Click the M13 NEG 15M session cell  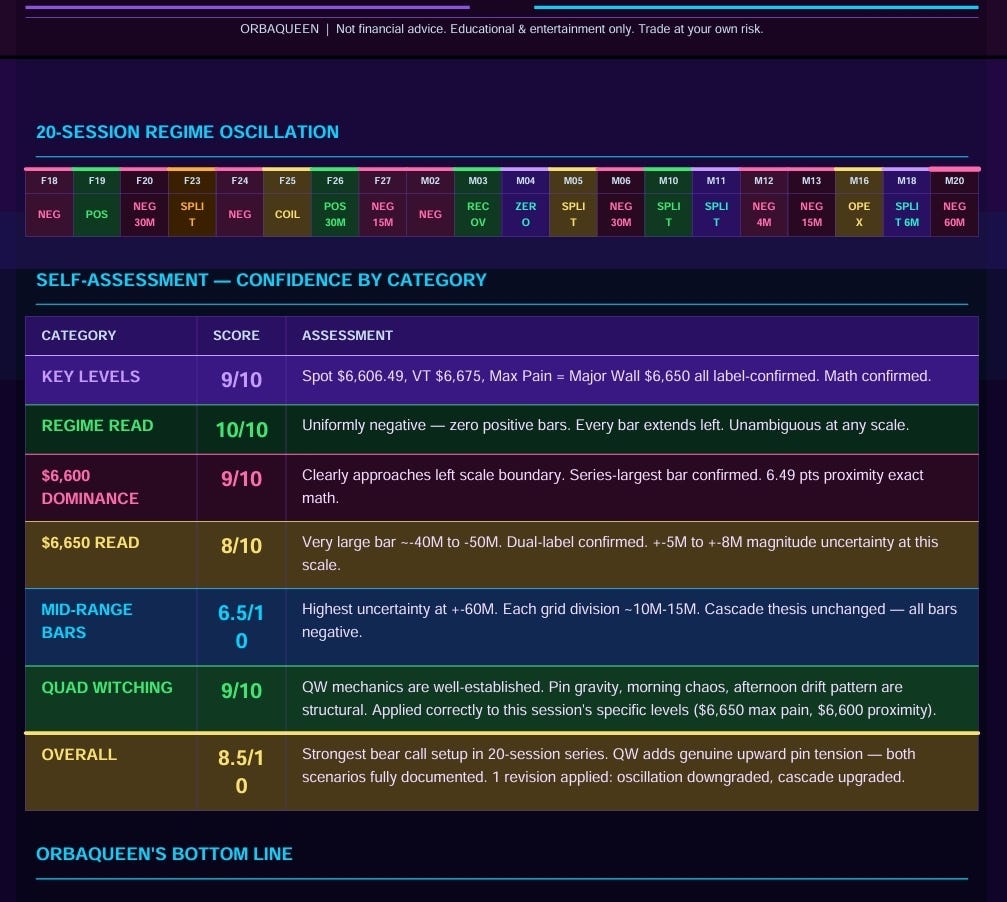point(811,202)
